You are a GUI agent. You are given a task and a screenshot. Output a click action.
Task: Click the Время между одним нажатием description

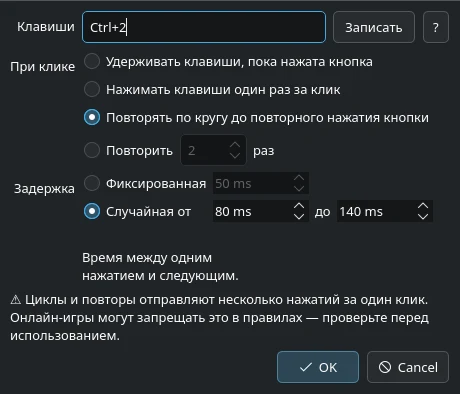(x=160, y=267)
